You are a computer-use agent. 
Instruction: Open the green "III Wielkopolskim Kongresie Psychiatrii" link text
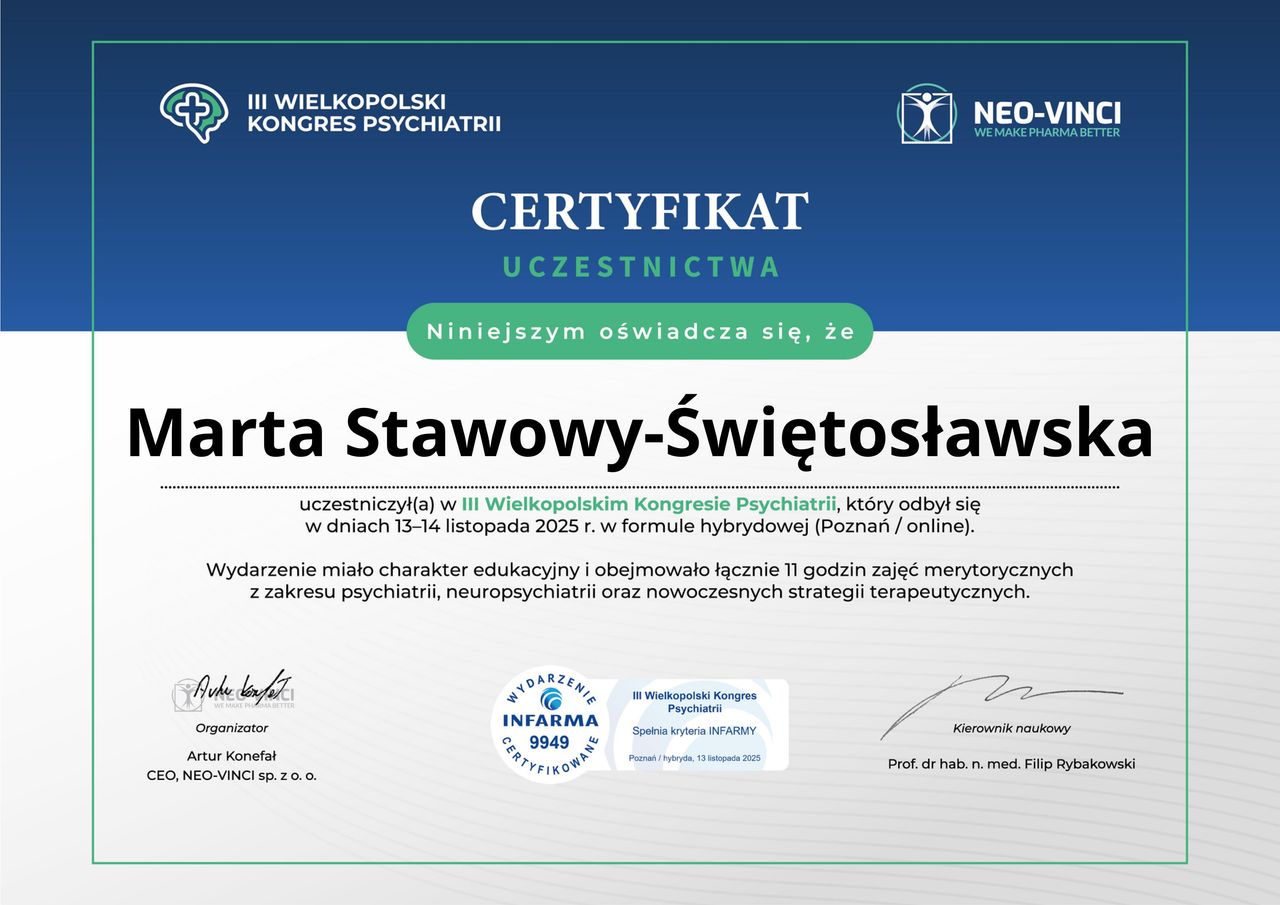pyautogui.click(x=648, y=502)
